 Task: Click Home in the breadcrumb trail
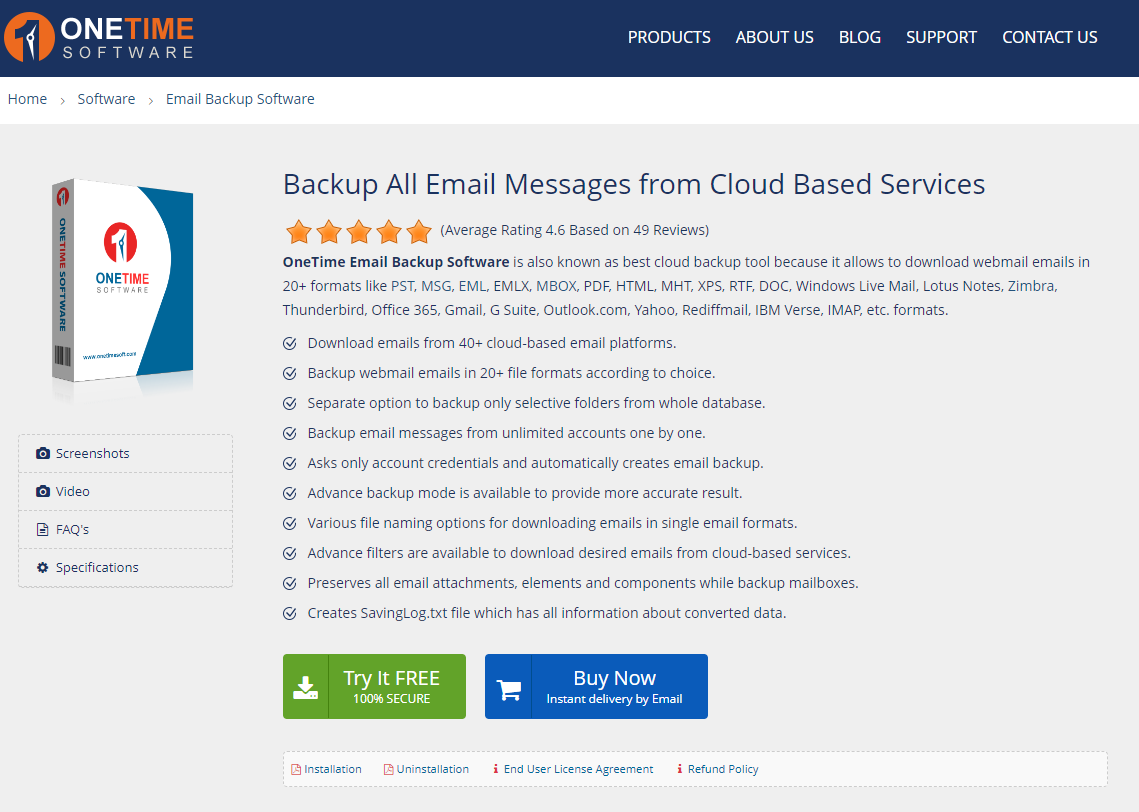pyautogui.click(x=27, y=98)
